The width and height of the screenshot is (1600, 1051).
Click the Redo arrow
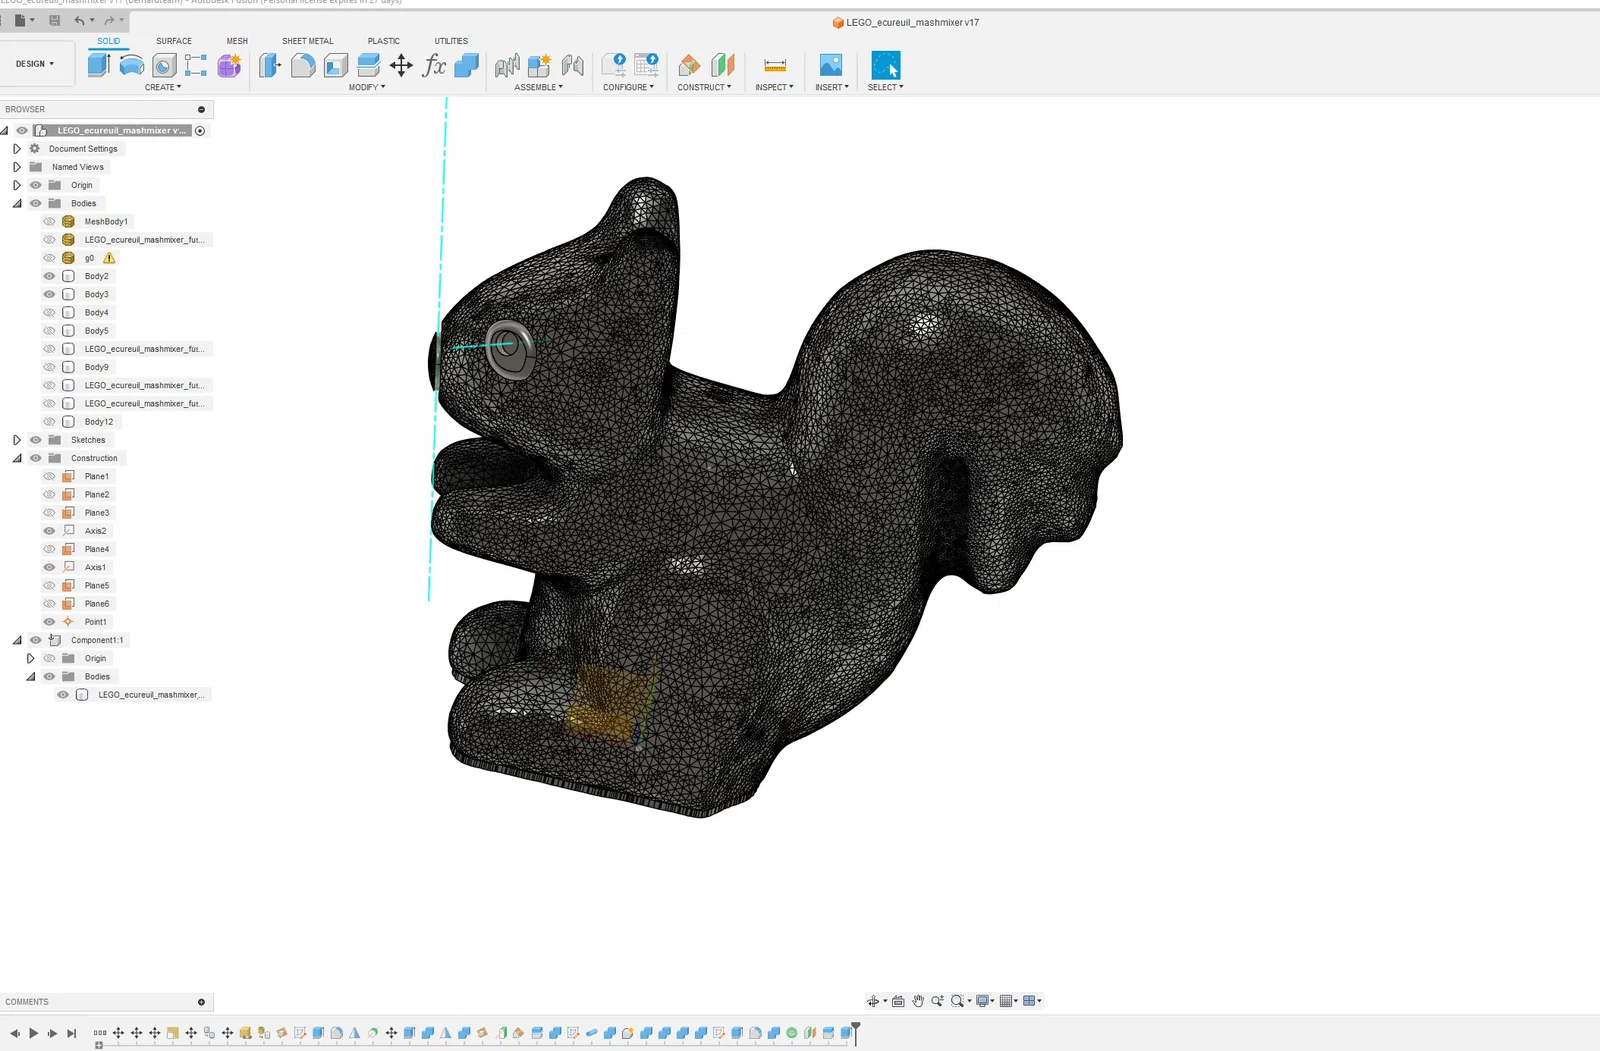[109, 20]
